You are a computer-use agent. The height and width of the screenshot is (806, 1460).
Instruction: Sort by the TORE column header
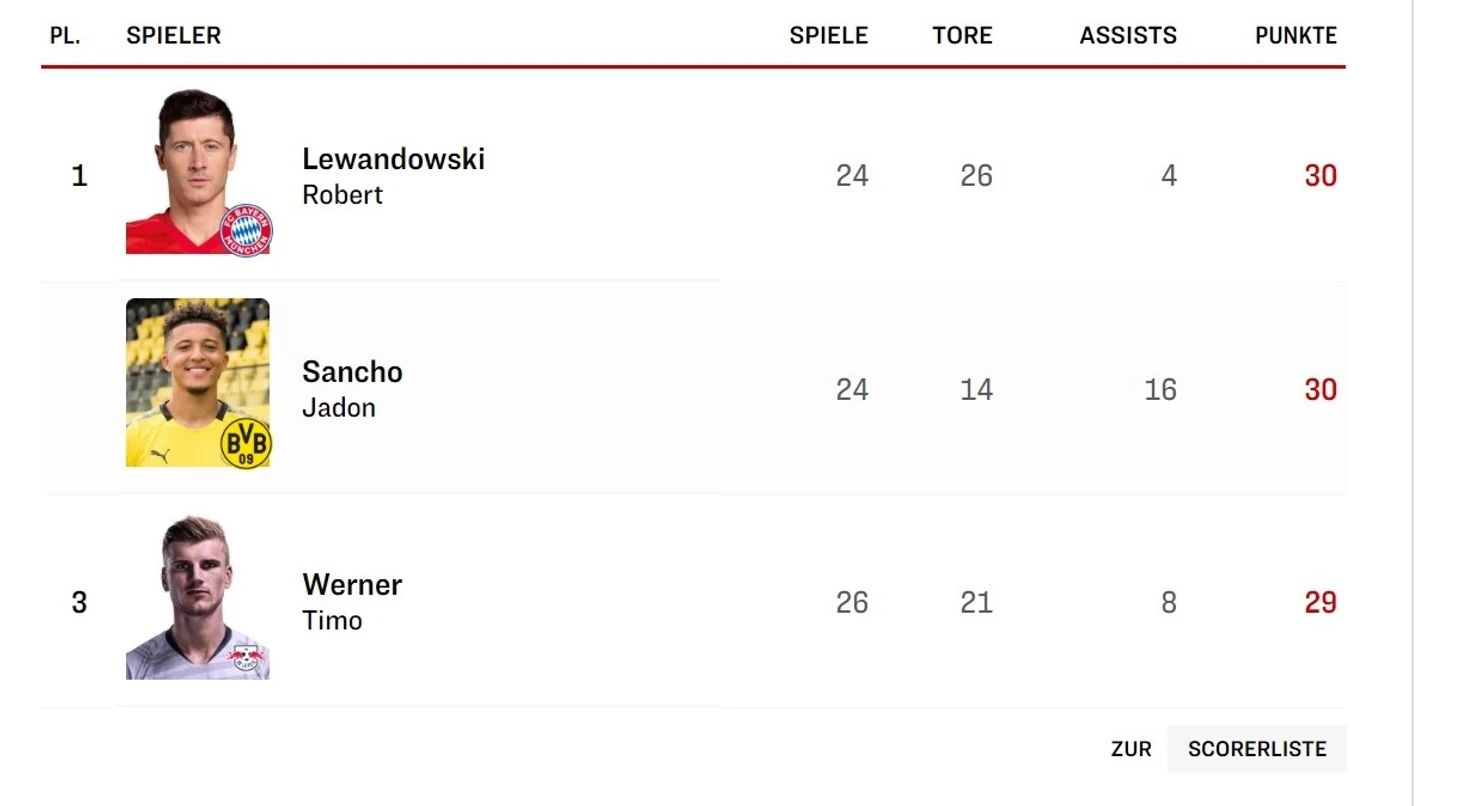click(x=962, y=36)
